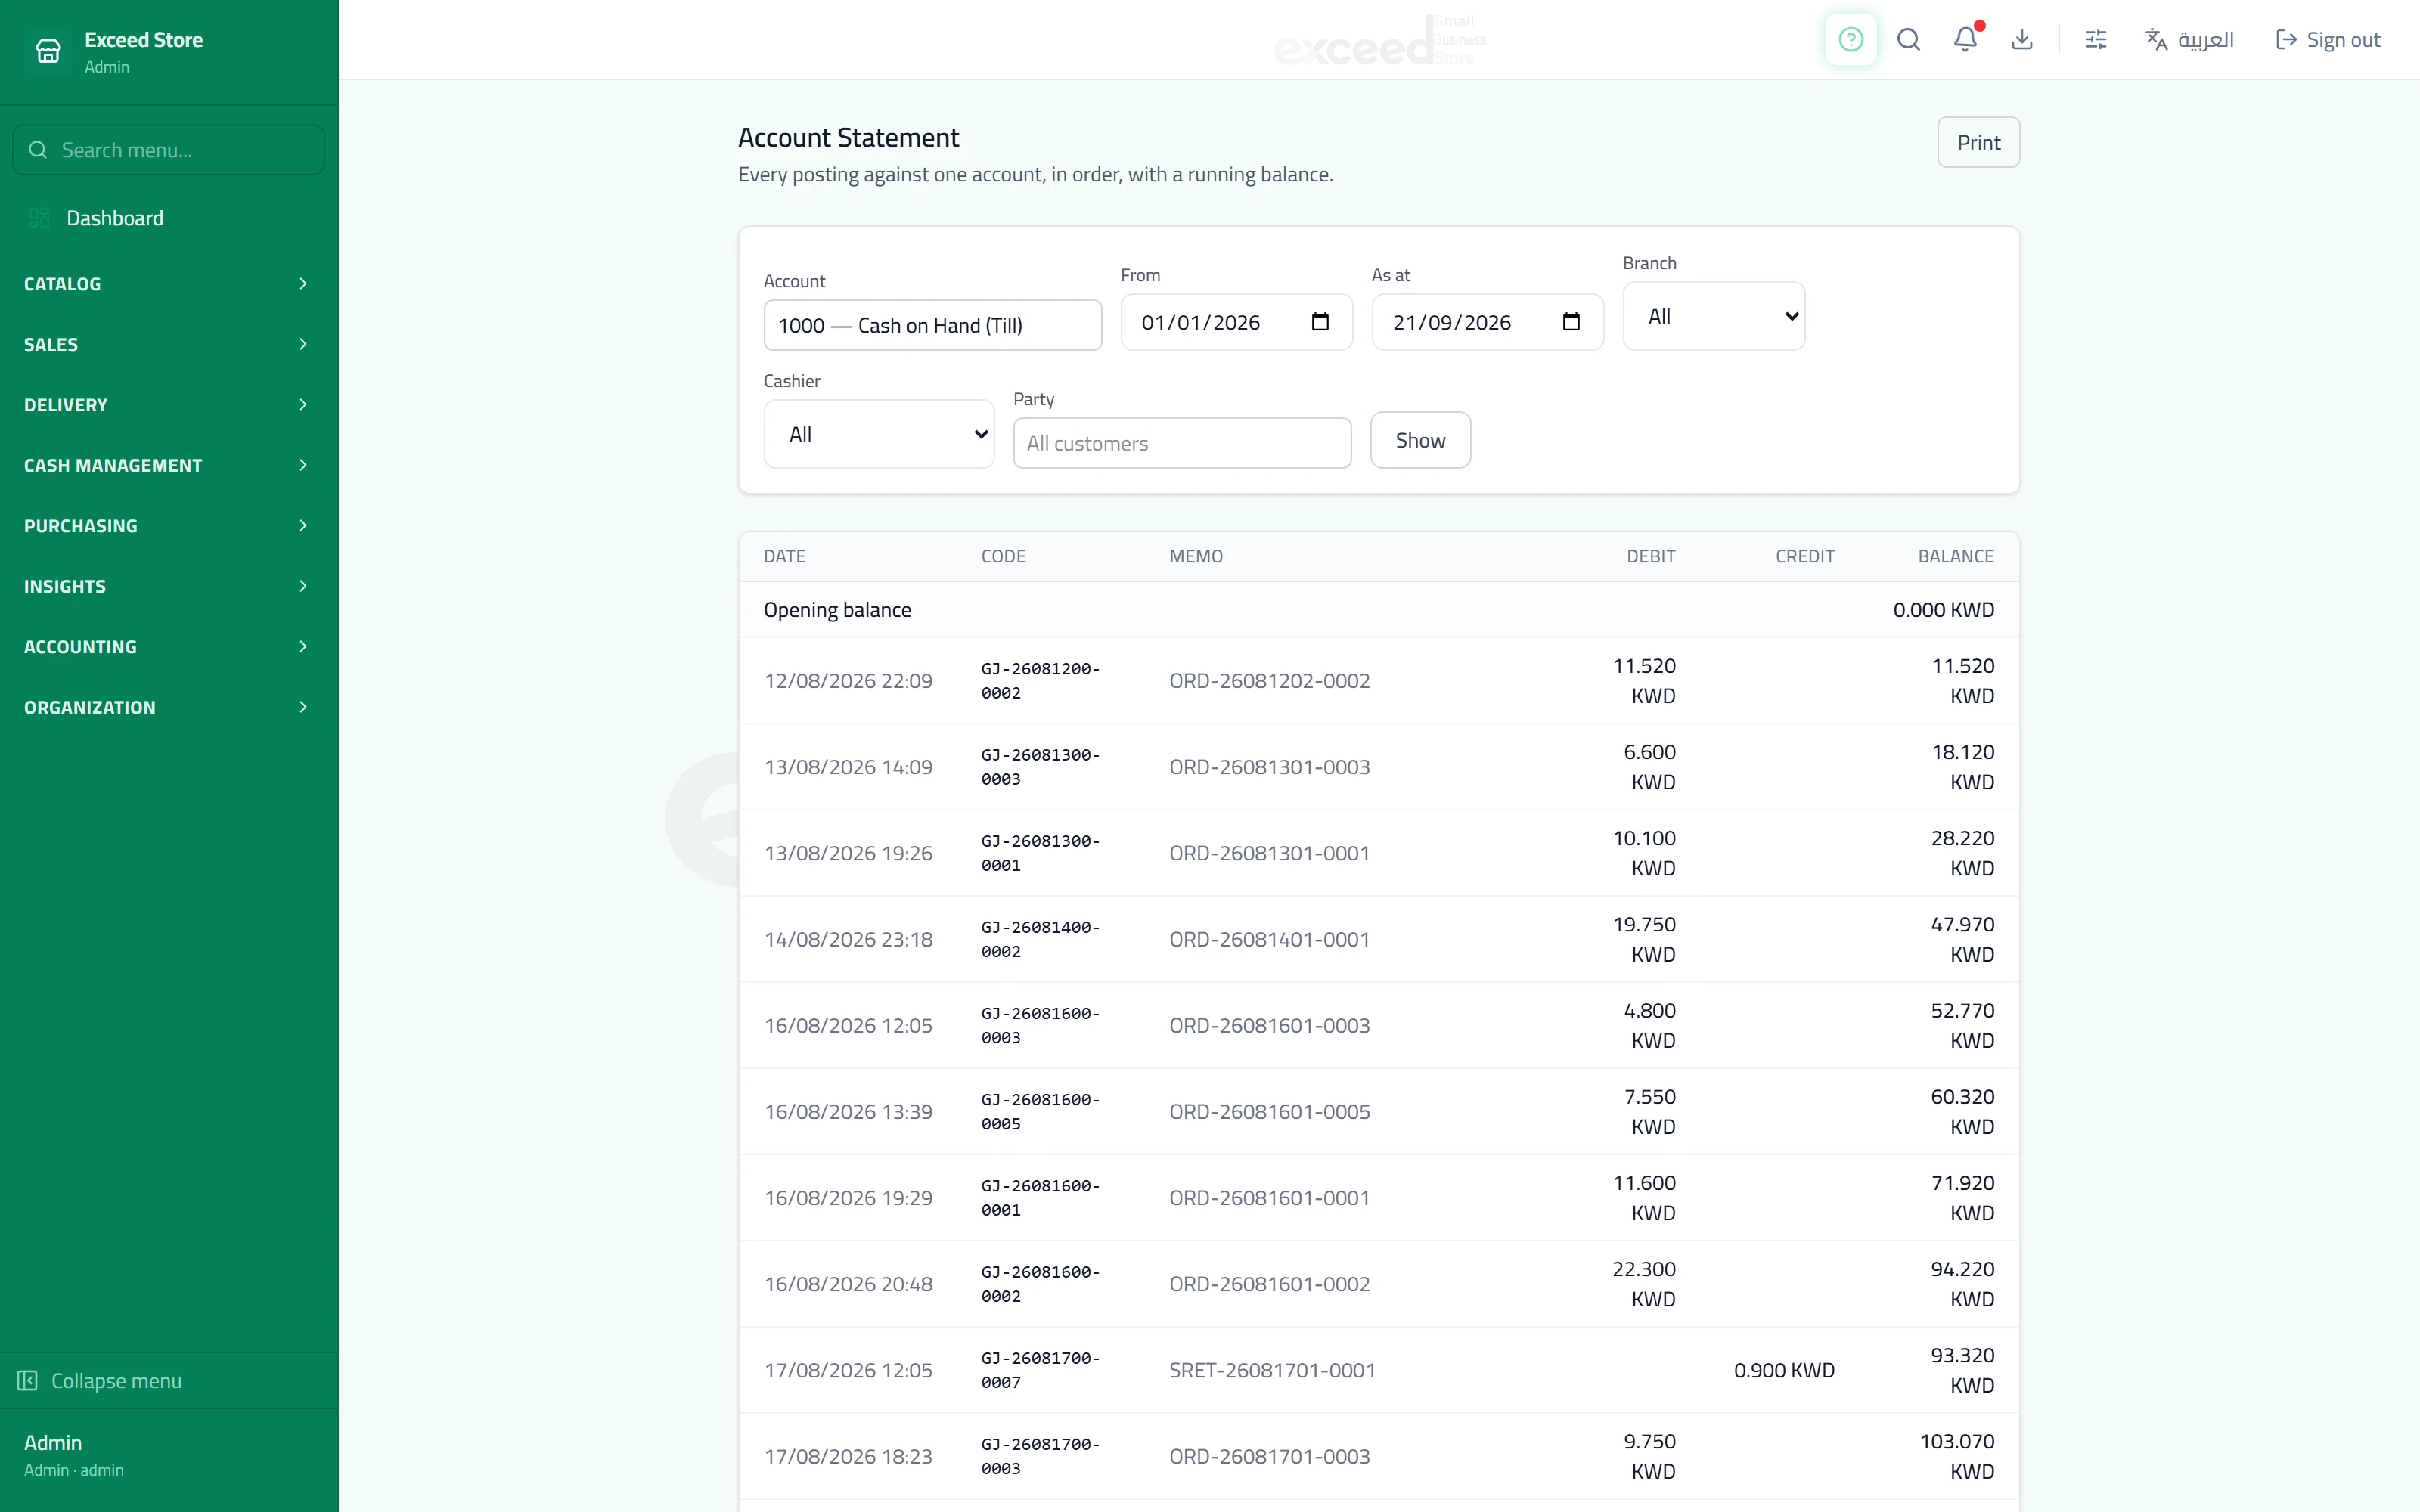
Task: Click memo ORD-26081601-0005
Action: click(1269, 1112)
